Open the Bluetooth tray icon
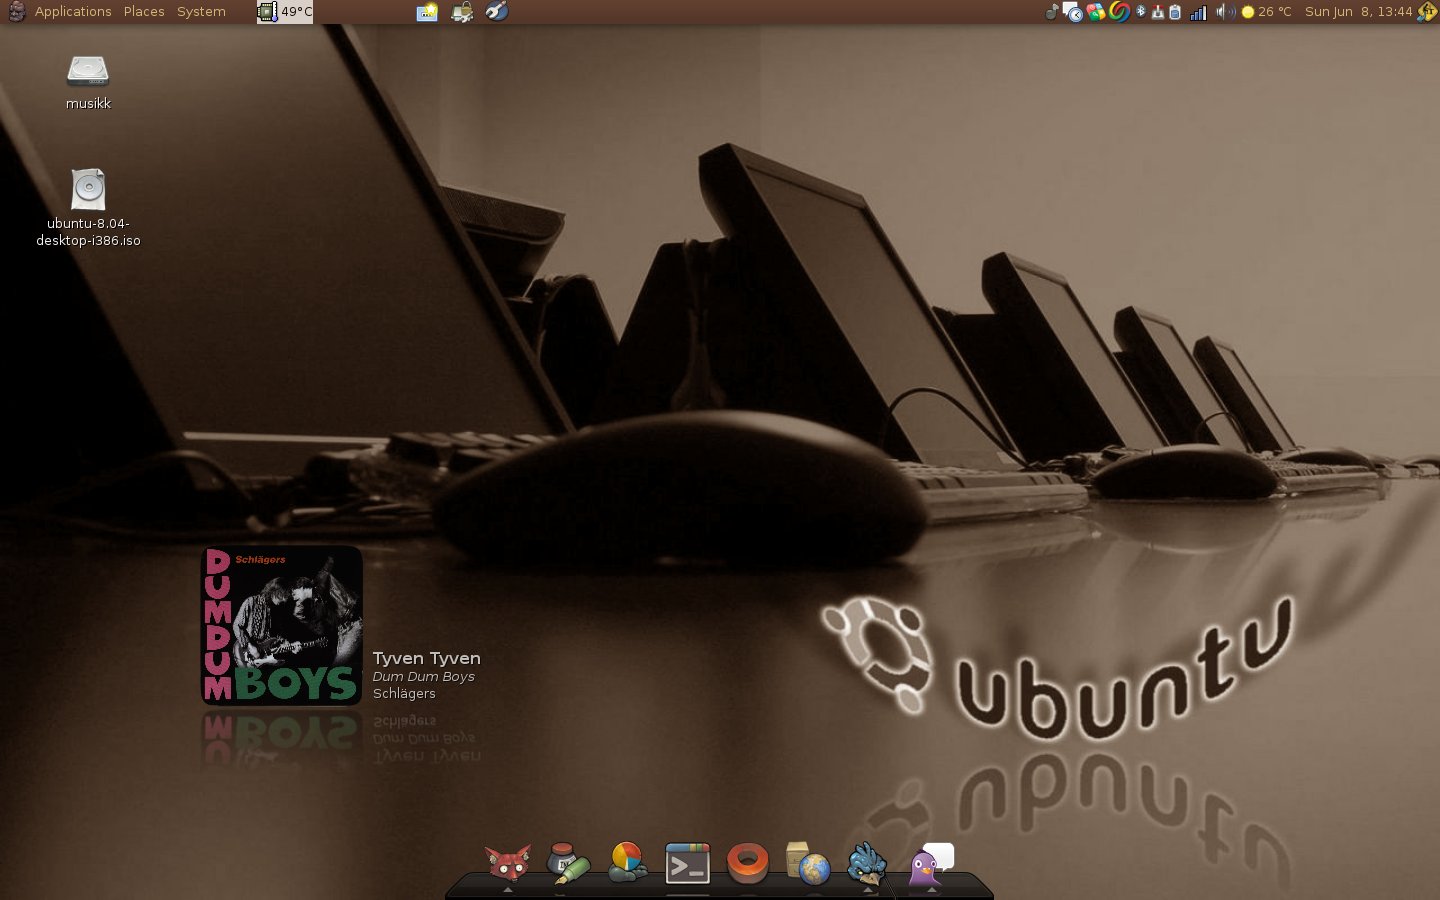This screenshot has height=900, width=1440. click(1141, 12)
